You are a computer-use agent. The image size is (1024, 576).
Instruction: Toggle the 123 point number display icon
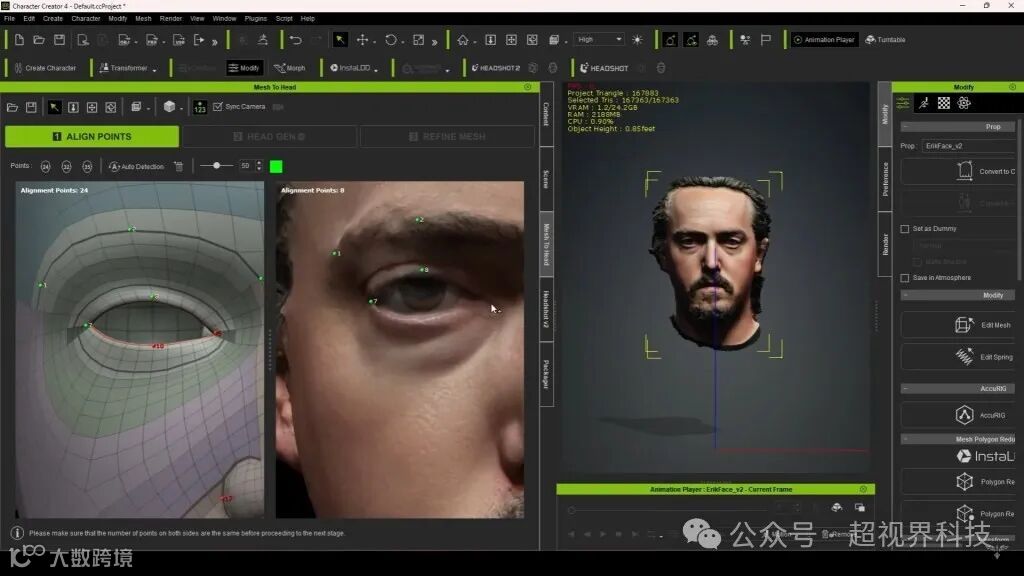tap(200, 107)
